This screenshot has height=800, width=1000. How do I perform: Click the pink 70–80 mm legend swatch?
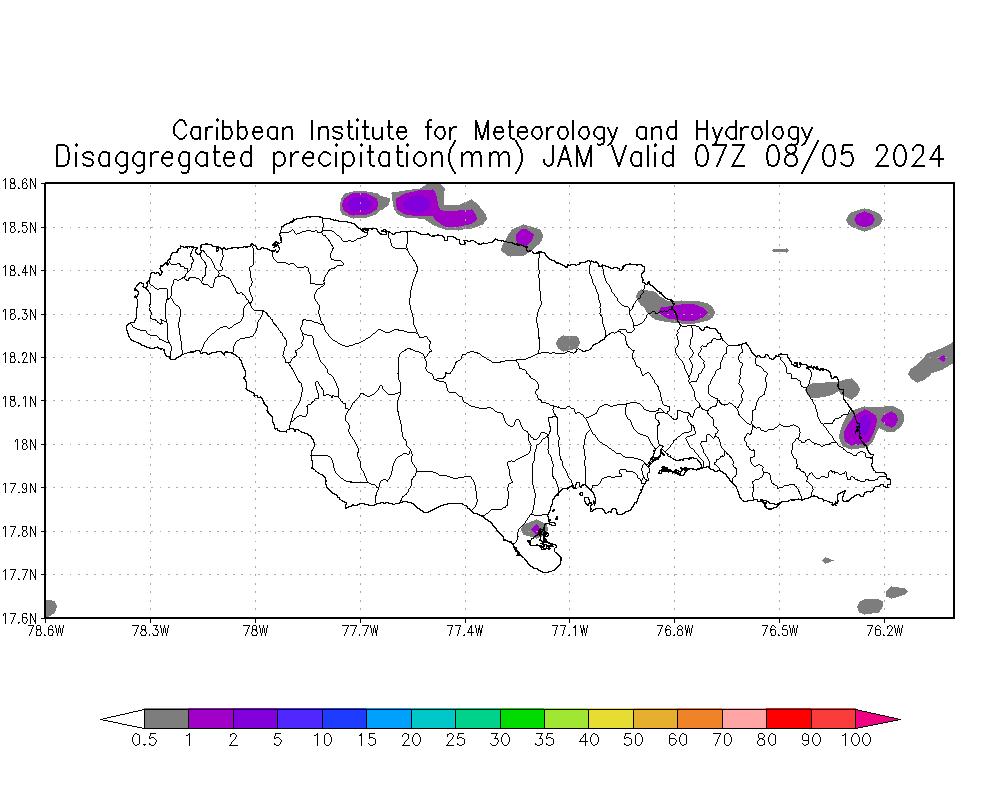pyautogui.click(x=744, y=718)
